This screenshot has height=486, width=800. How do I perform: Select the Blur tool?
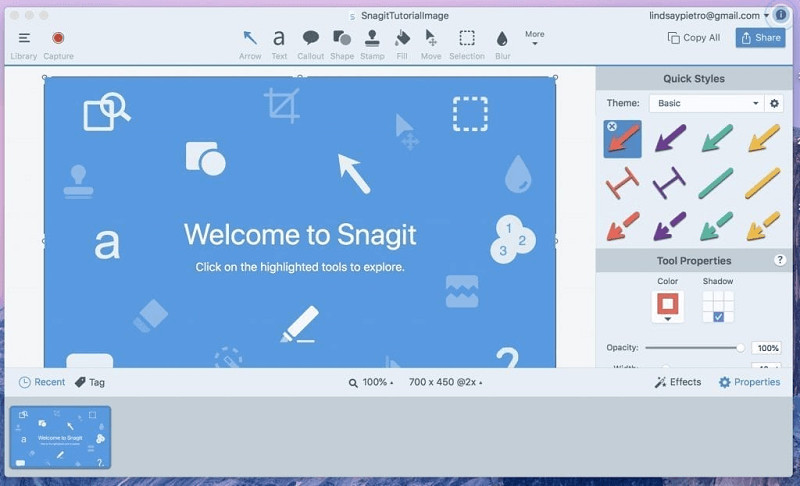(x=502, y=40)
